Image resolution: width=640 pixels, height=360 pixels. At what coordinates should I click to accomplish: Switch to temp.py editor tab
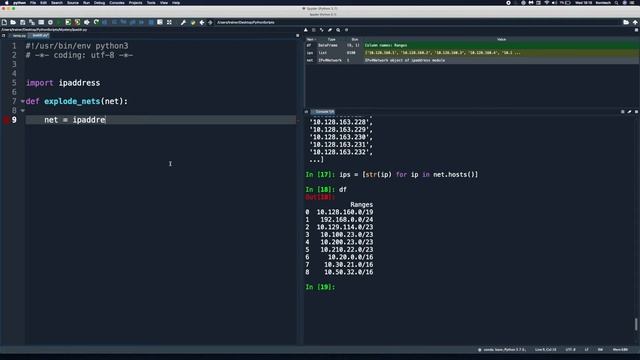19,36
